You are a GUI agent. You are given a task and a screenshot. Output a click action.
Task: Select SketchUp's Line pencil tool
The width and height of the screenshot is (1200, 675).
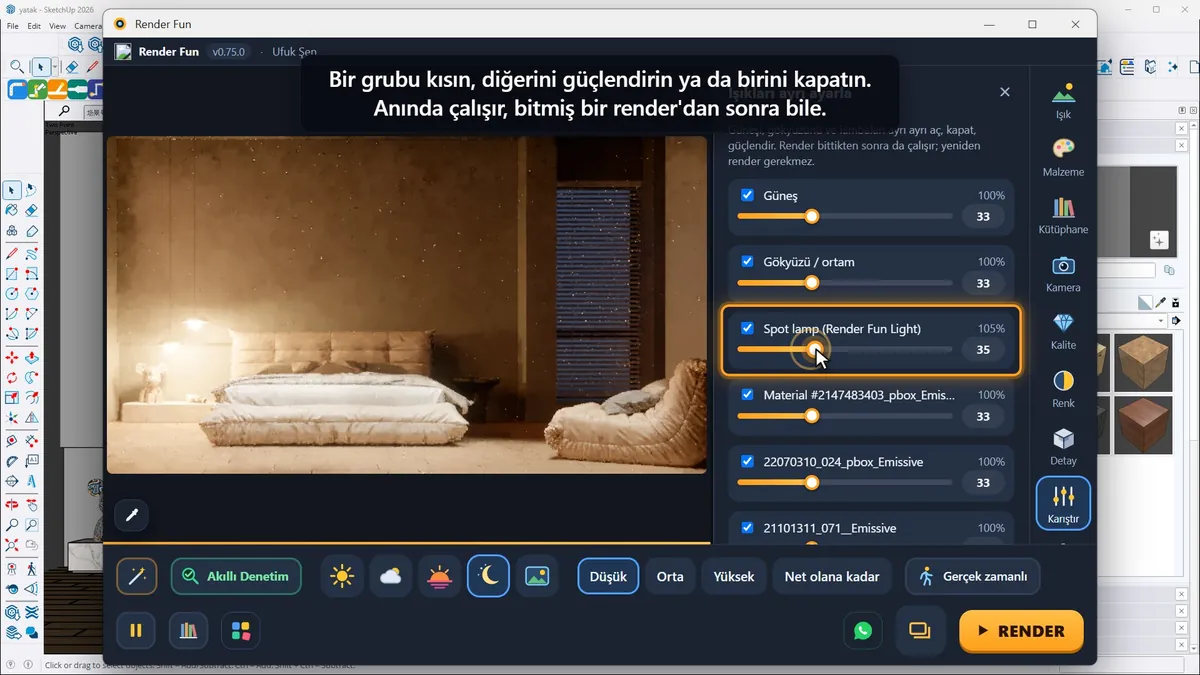(x=12, y=253)
